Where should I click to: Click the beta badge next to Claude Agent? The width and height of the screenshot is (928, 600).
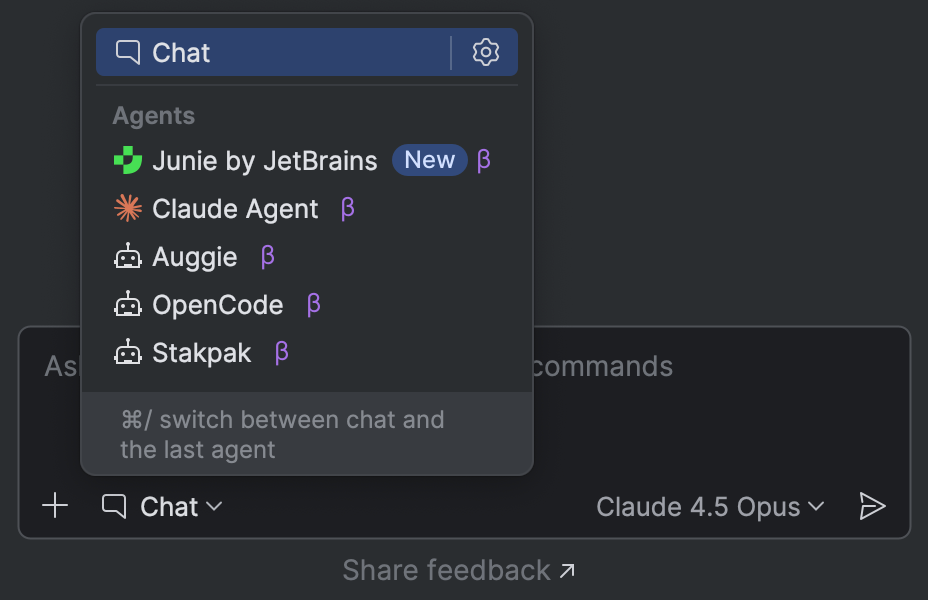tap(345, 209)
